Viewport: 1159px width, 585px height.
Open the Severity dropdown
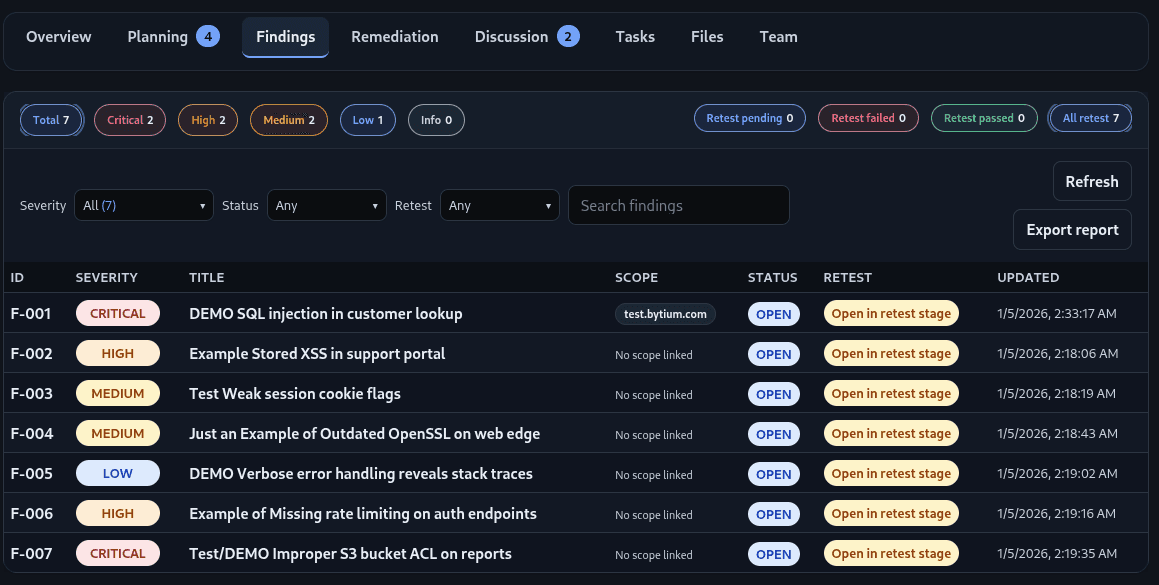coord(143,205)
